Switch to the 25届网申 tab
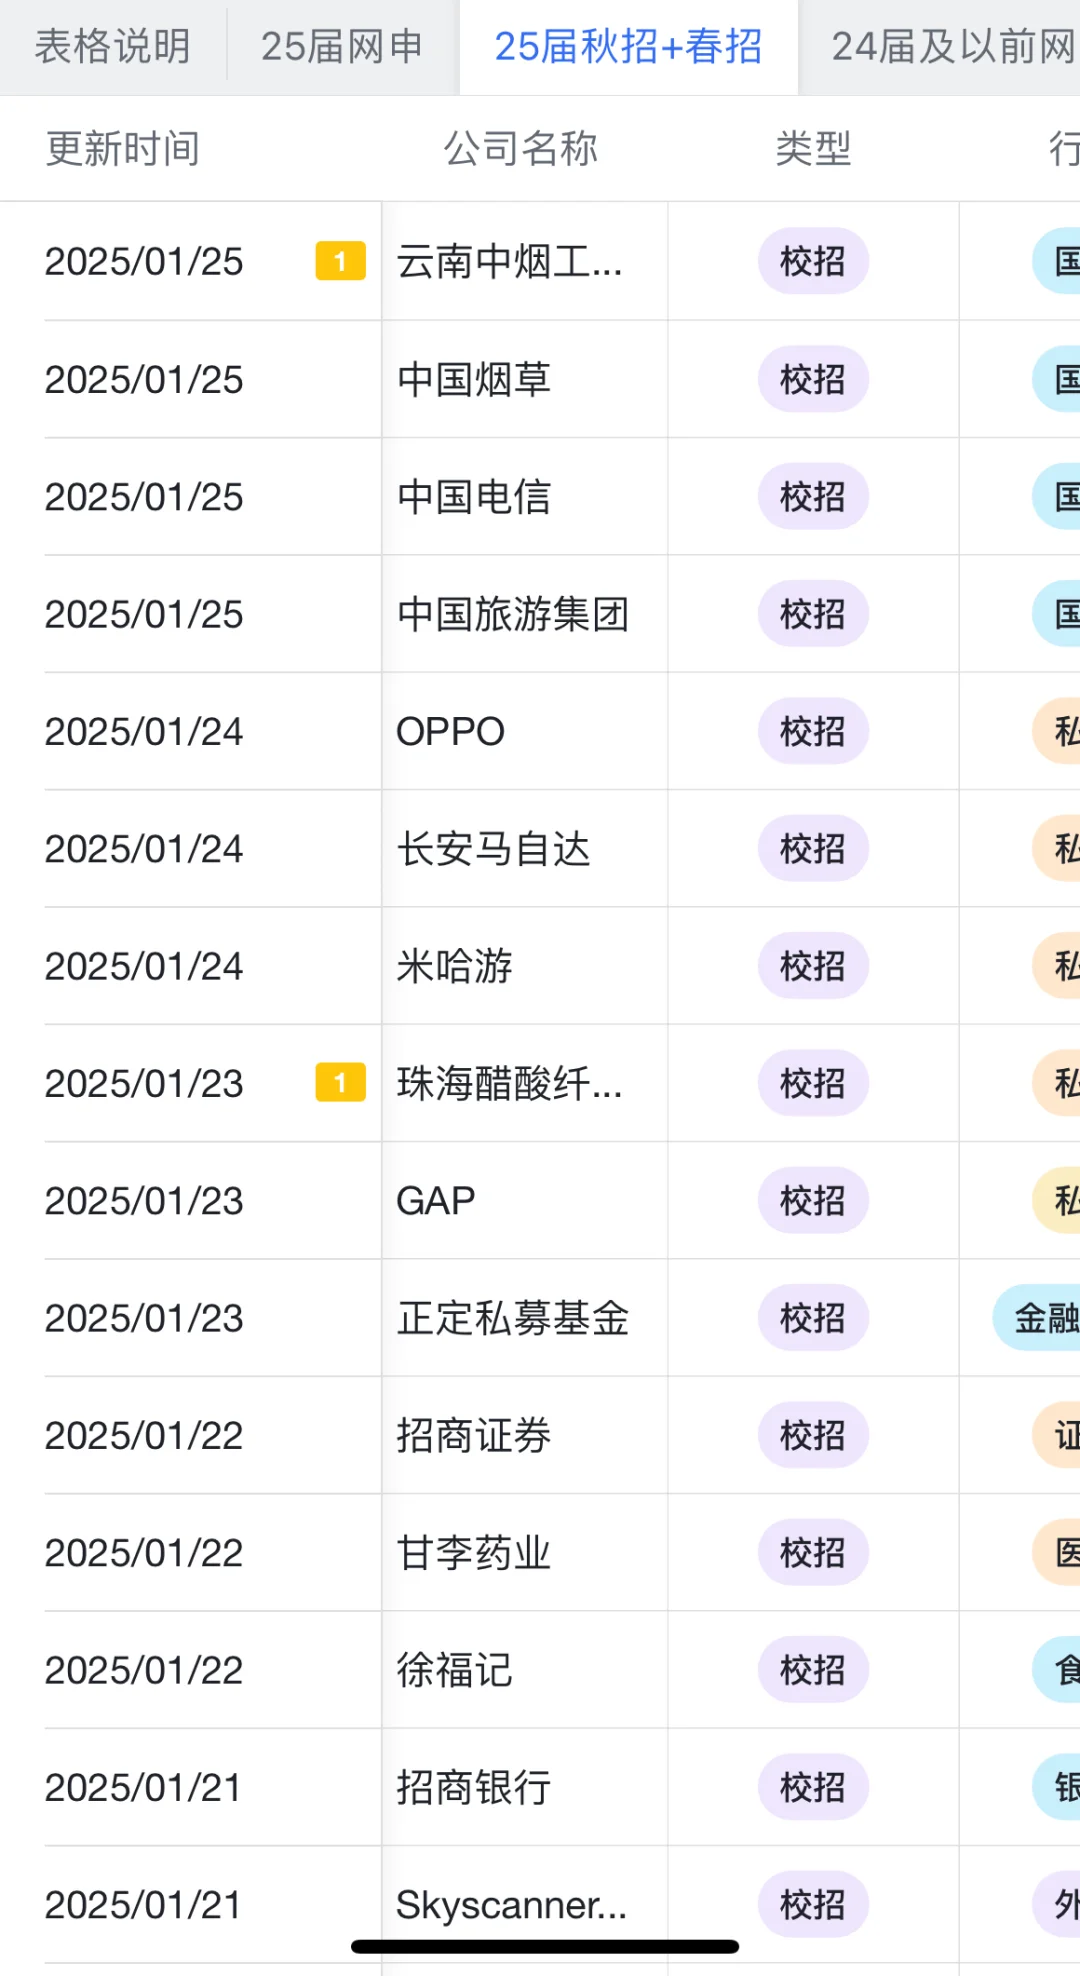 342,47
